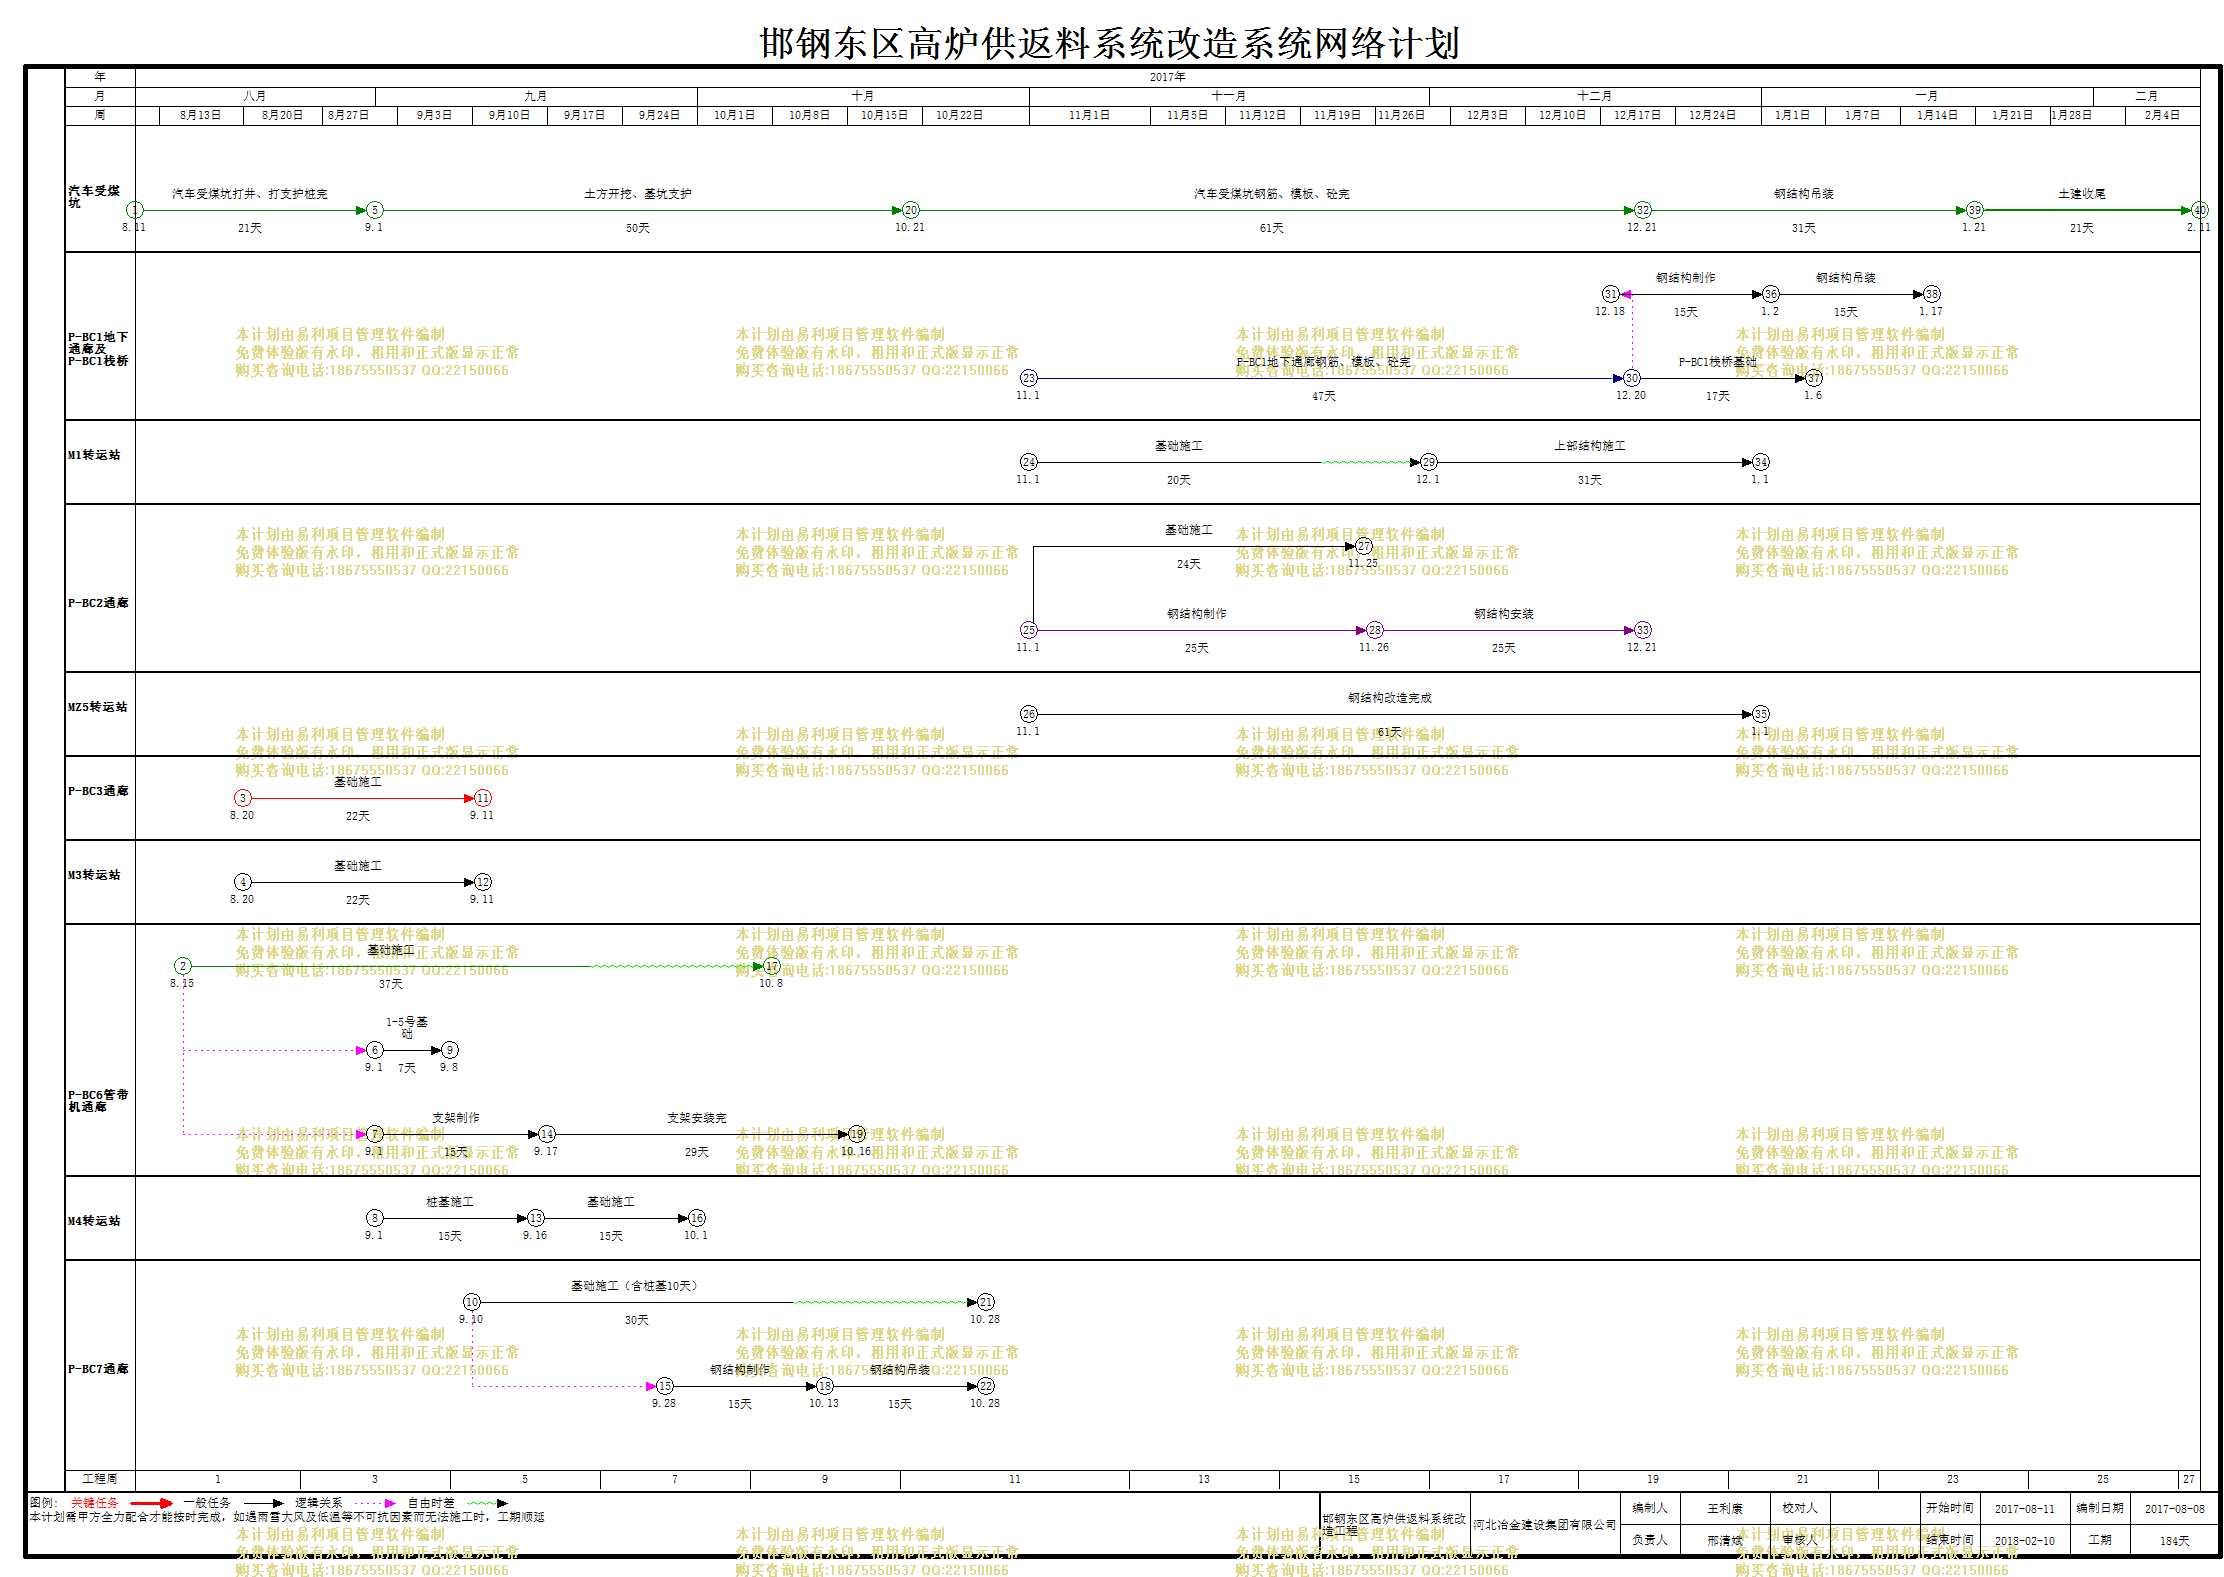The height and width of the screenshot is (1577, 2224).
Task: Select node 39 dated 1.21
Action: tap(1975, 210)
